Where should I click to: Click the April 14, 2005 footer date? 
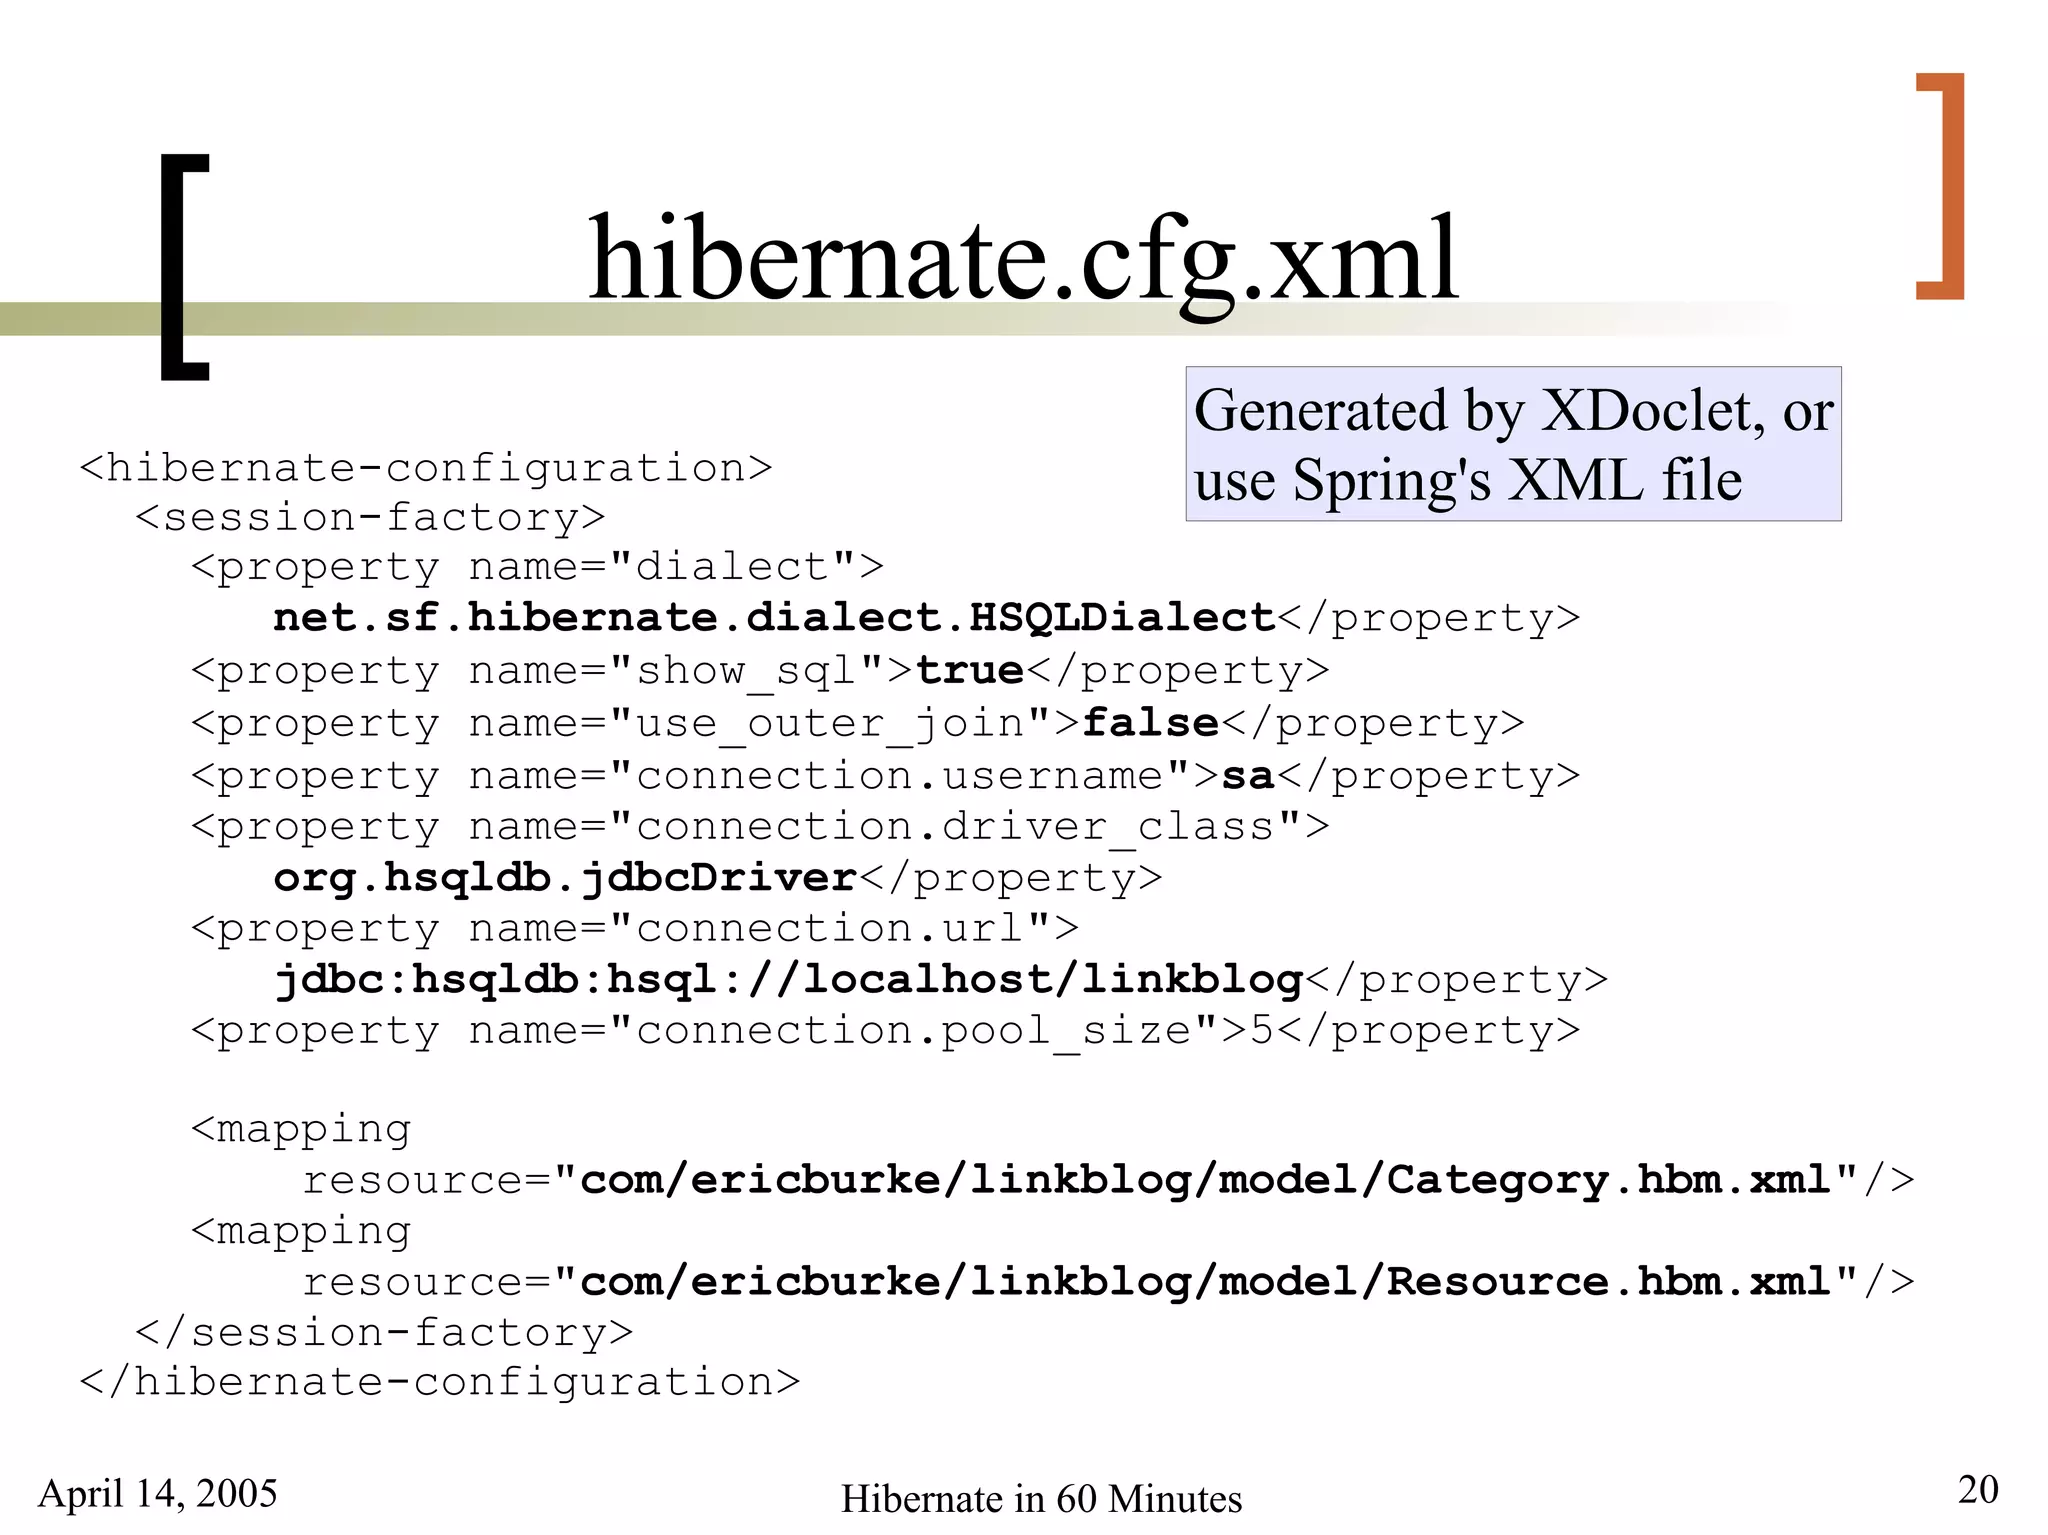(157, 1493)
